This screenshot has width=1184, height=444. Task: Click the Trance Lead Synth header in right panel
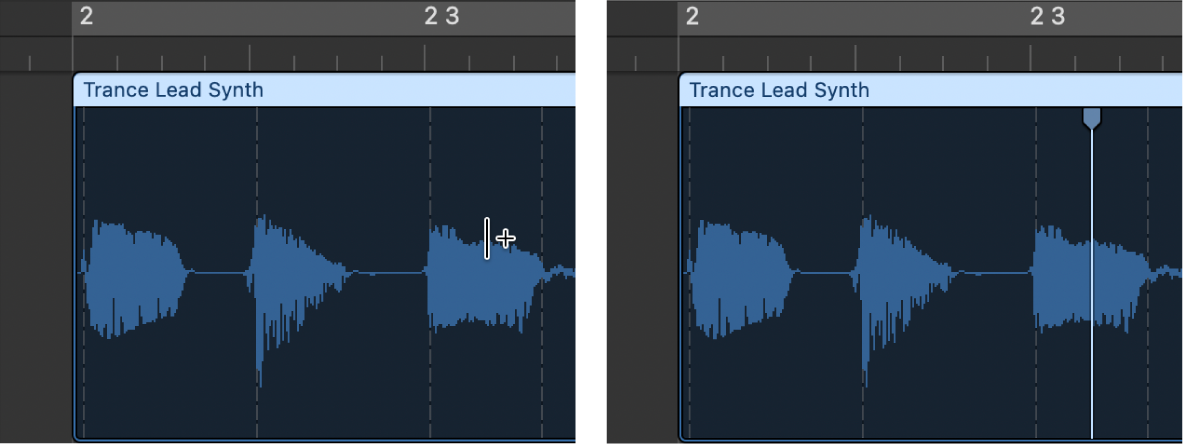point(779,90)
